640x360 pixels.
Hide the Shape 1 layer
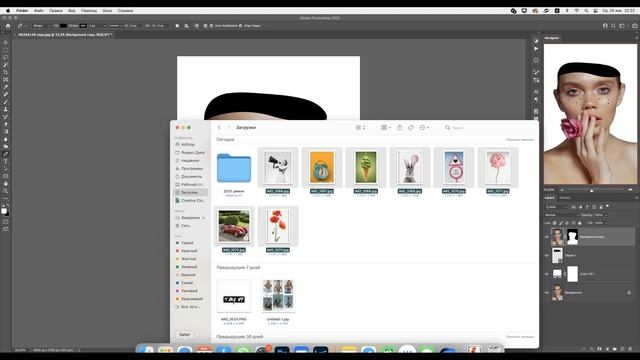[x=547, y=256]
